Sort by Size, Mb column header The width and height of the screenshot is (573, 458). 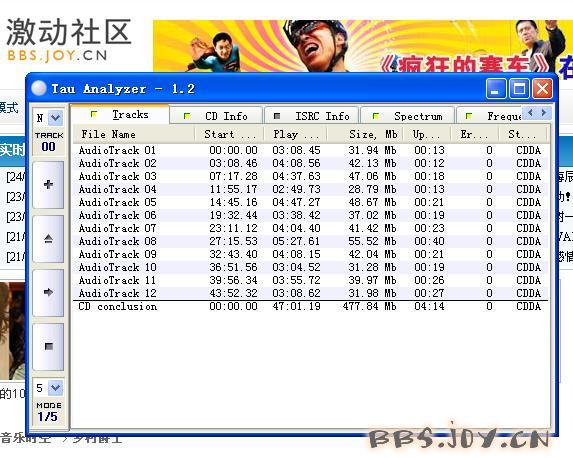(x=365, y=134)
